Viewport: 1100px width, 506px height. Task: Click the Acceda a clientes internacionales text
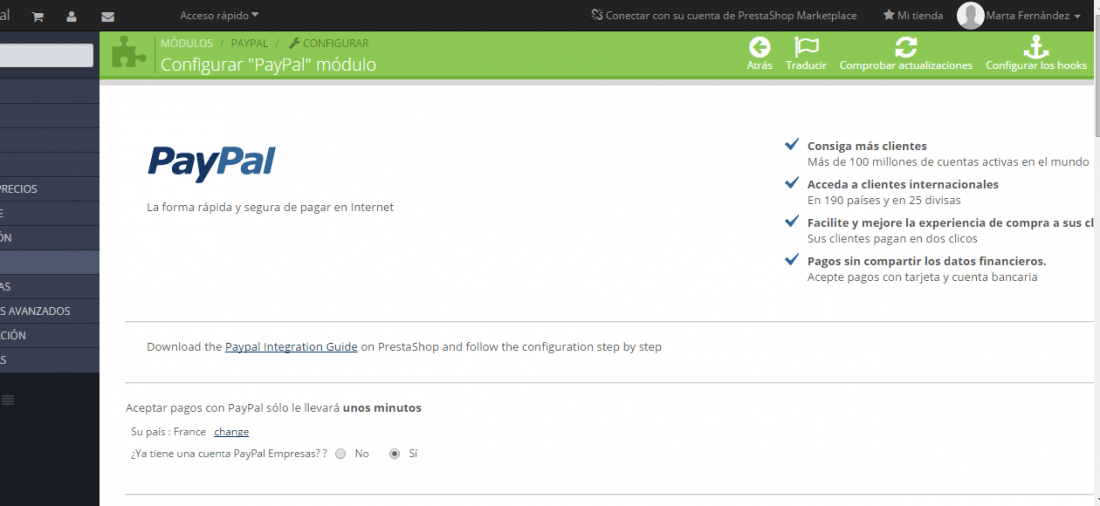903,185
